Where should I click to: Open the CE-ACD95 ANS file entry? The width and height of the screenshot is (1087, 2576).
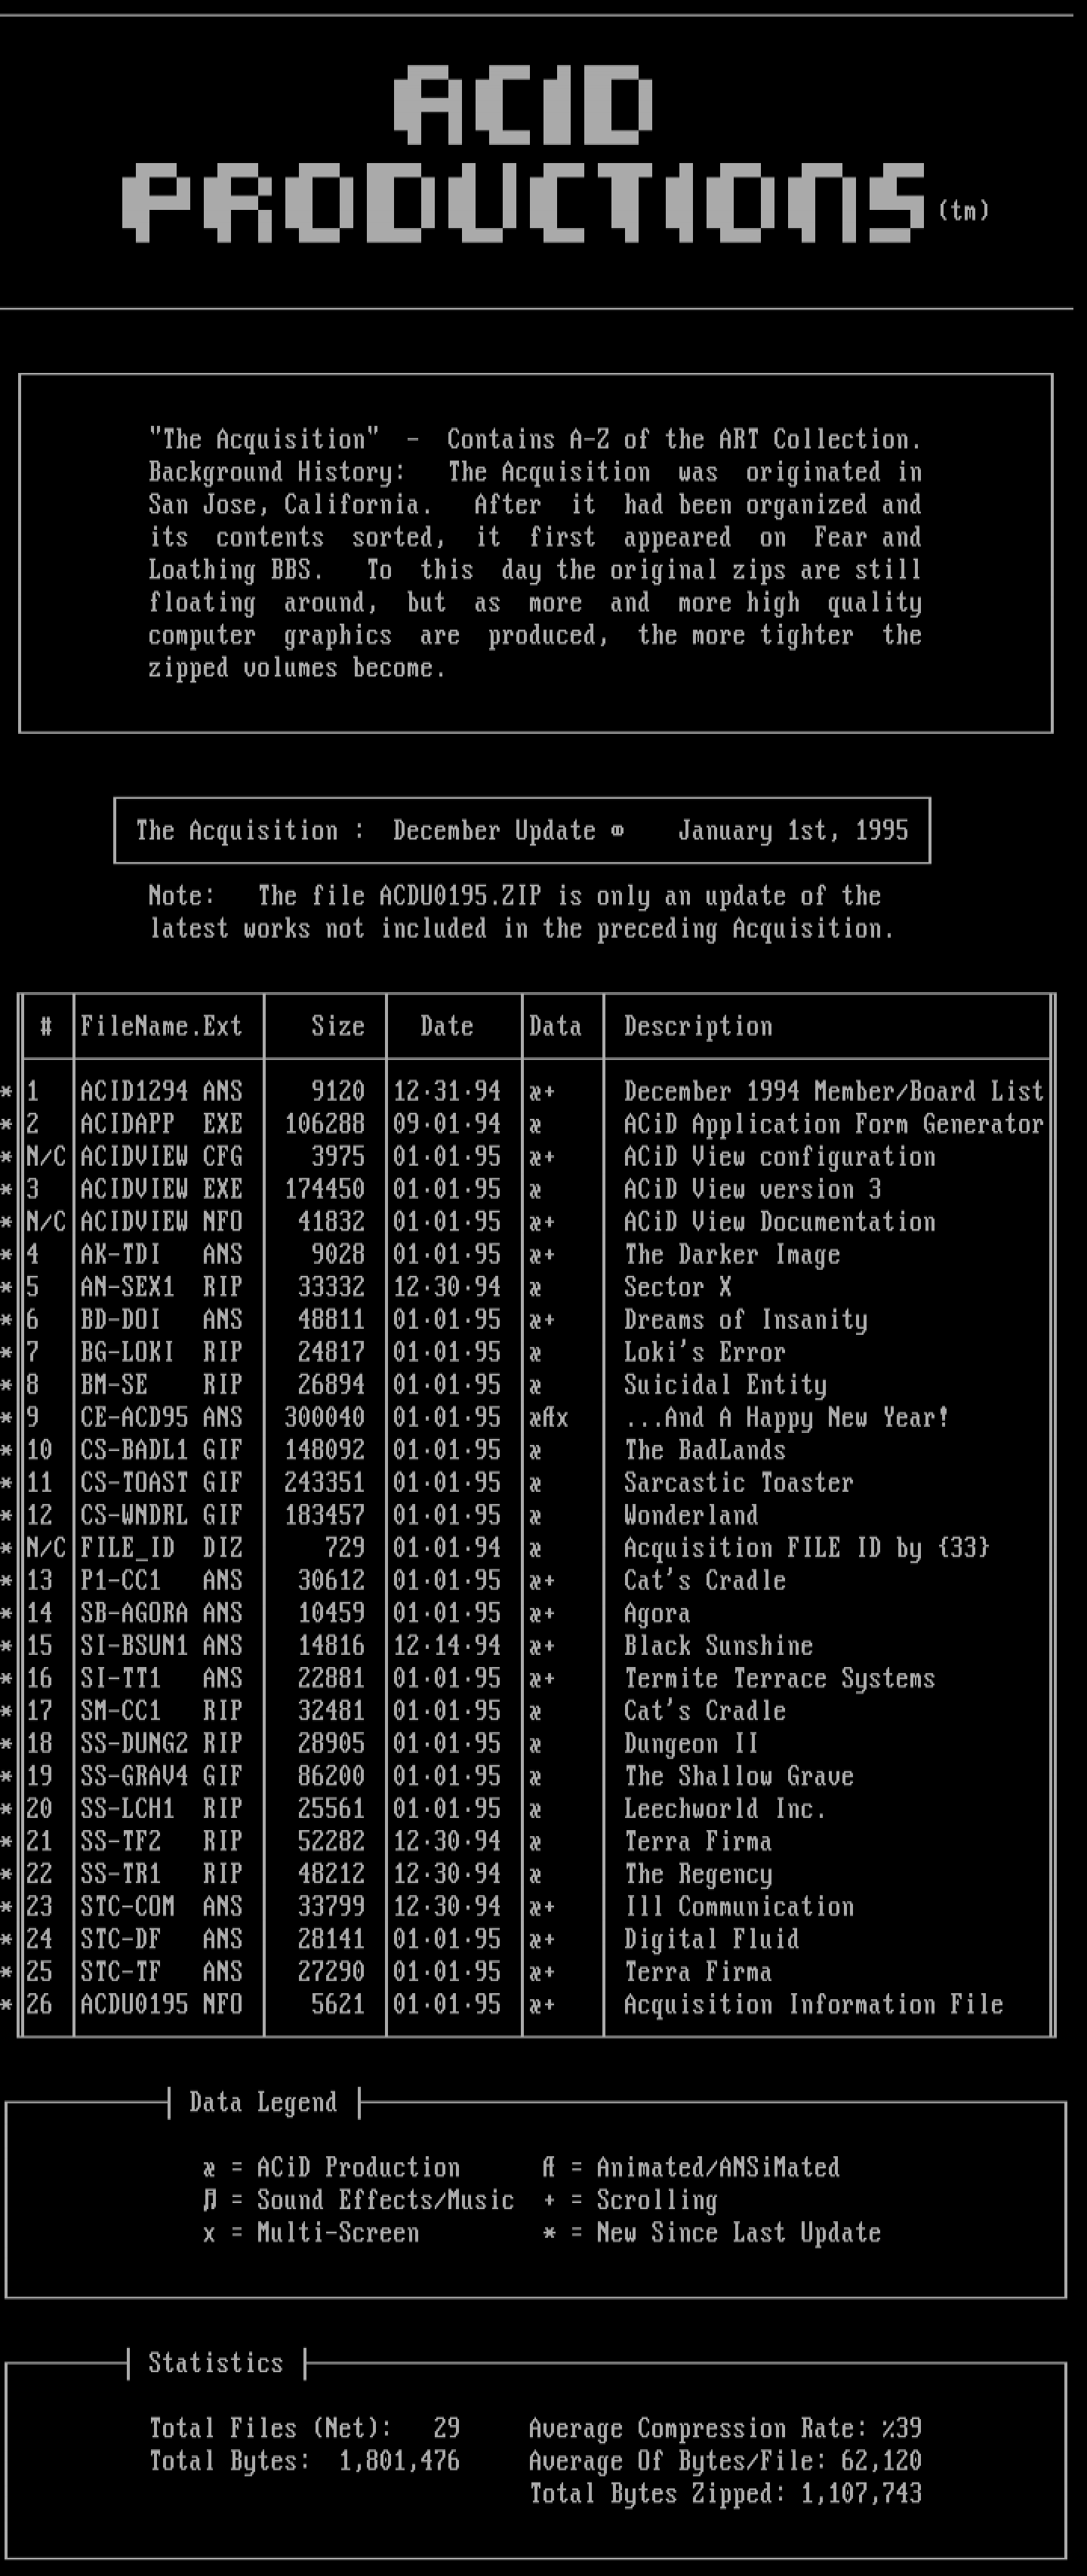[x=160, y=1417]
